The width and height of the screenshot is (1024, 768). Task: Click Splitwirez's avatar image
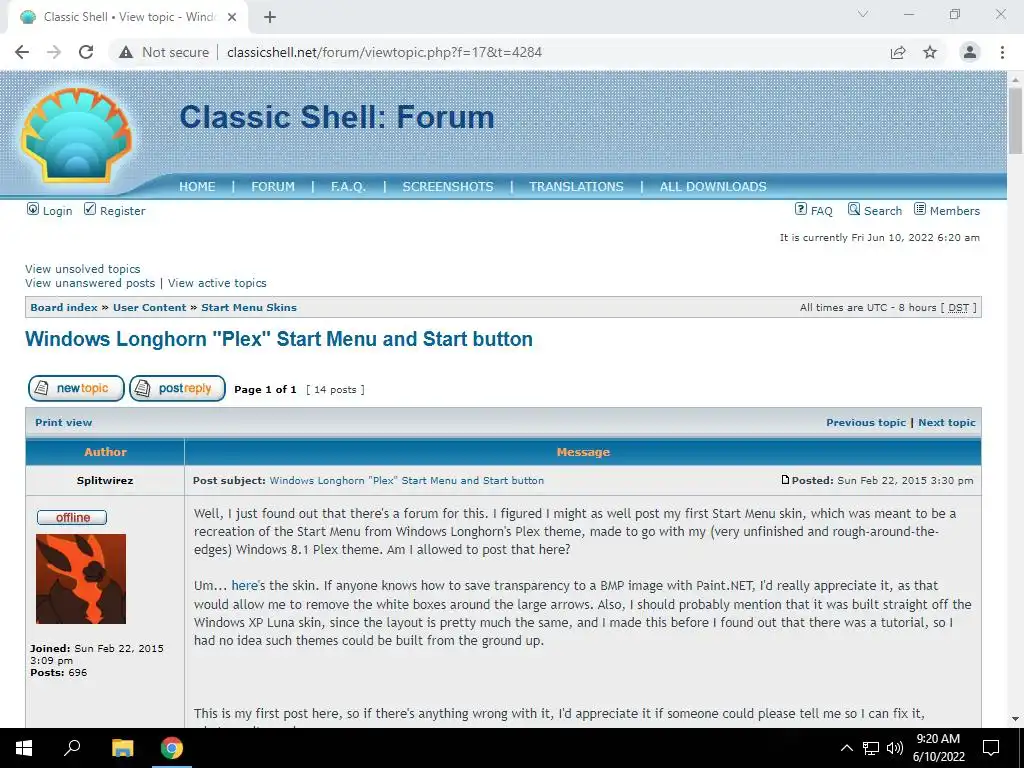pos(81,579)
